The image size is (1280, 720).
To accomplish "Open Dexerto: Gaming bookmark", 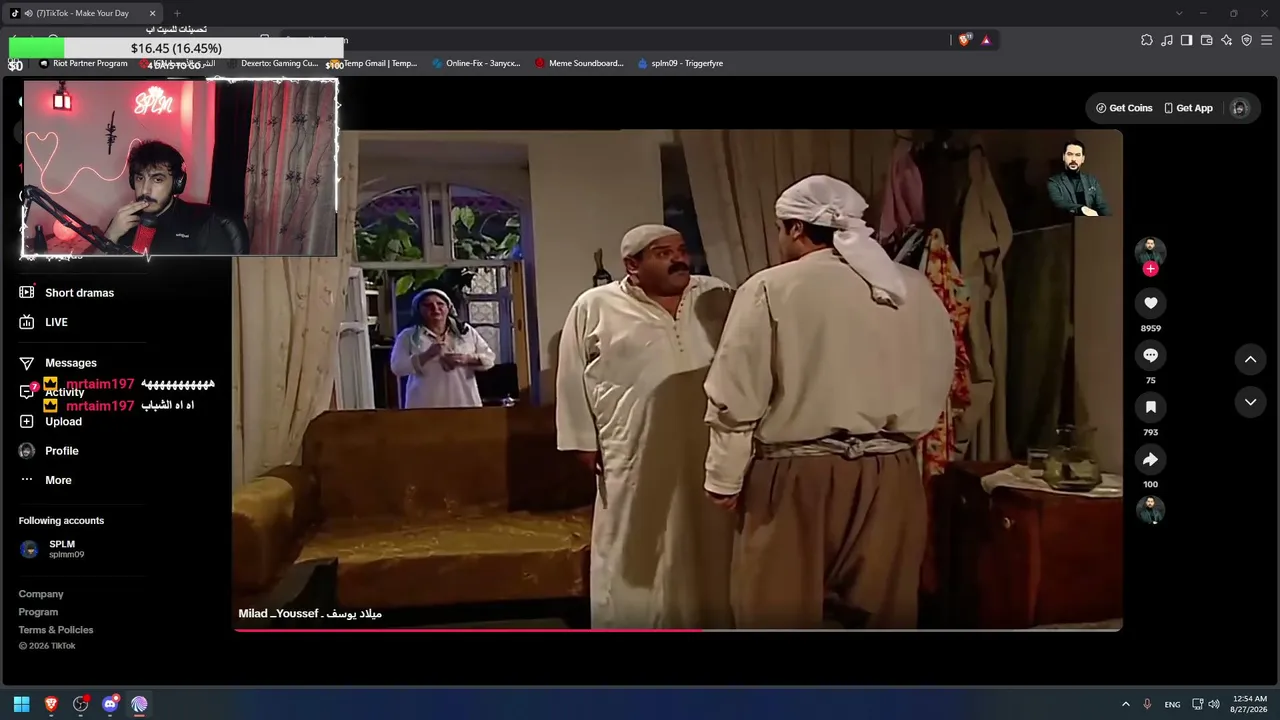I will (272, 63).
